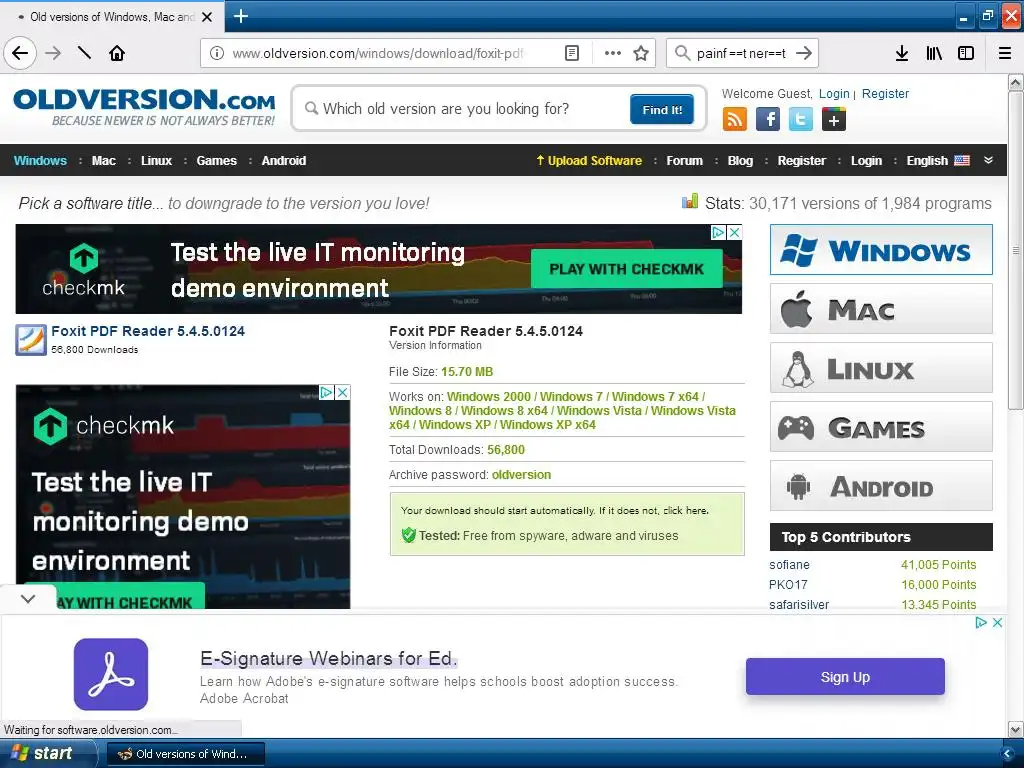1024x768 pixels.
Task: Show the sidebar panel
Action: coord(966,54)
